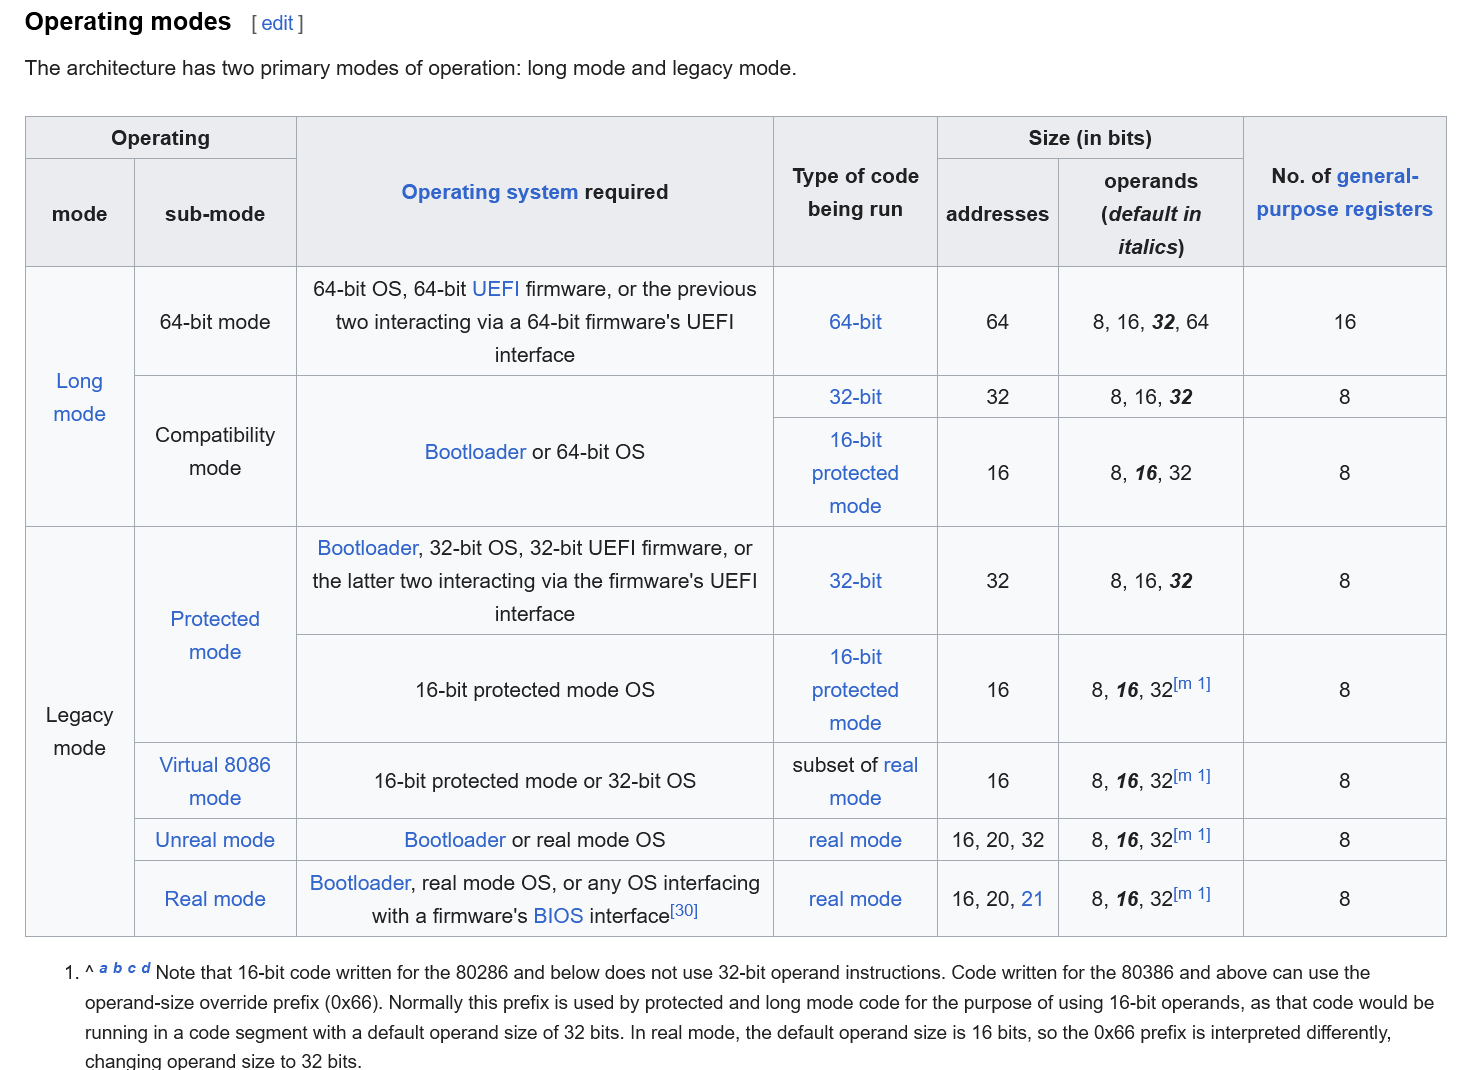This screenshot has height=1070, width=1476.
Task: Open the Virtual 8086 mode link
Action: [x=215, y=781]
